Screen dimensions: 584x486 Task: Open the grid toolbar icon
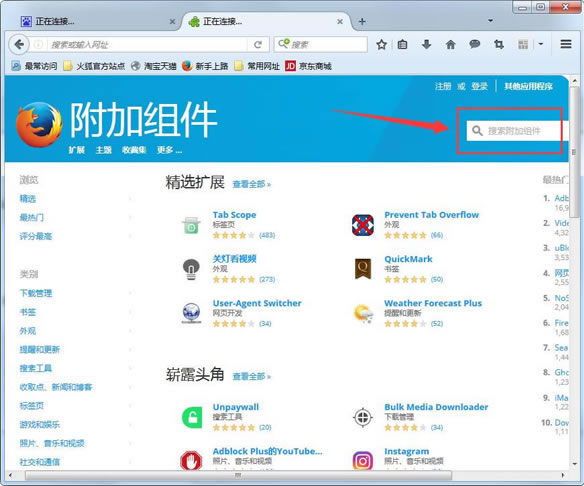(x=523, y=45)
